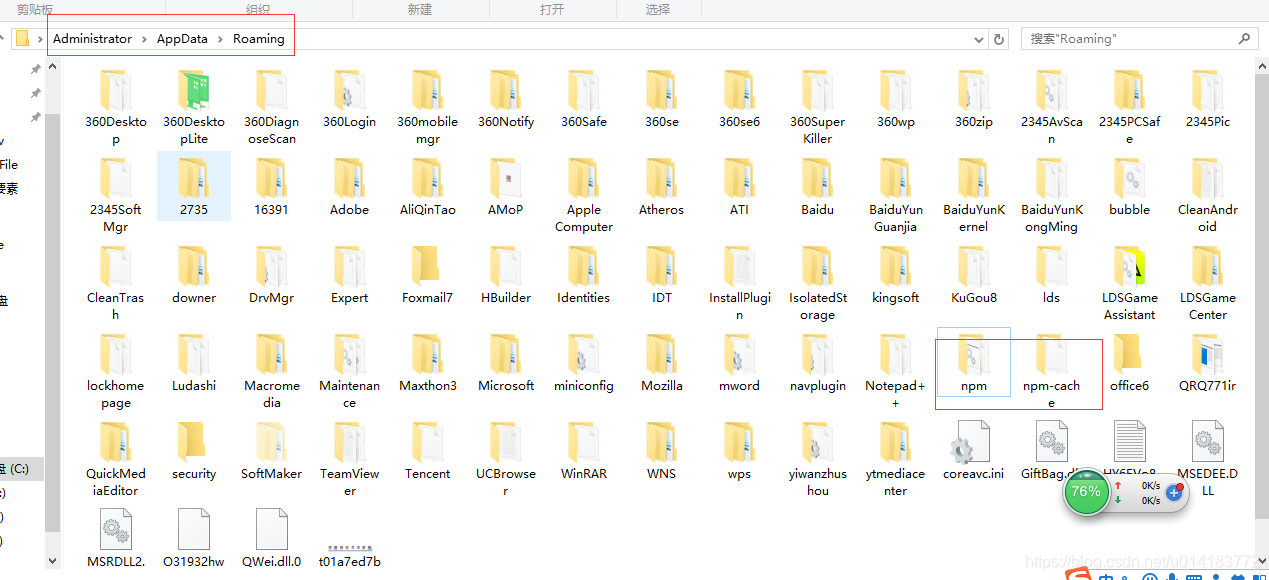1269x580 pixels.
Task: Click the blue plus on speed widget
Action: tap(1174, 493)
